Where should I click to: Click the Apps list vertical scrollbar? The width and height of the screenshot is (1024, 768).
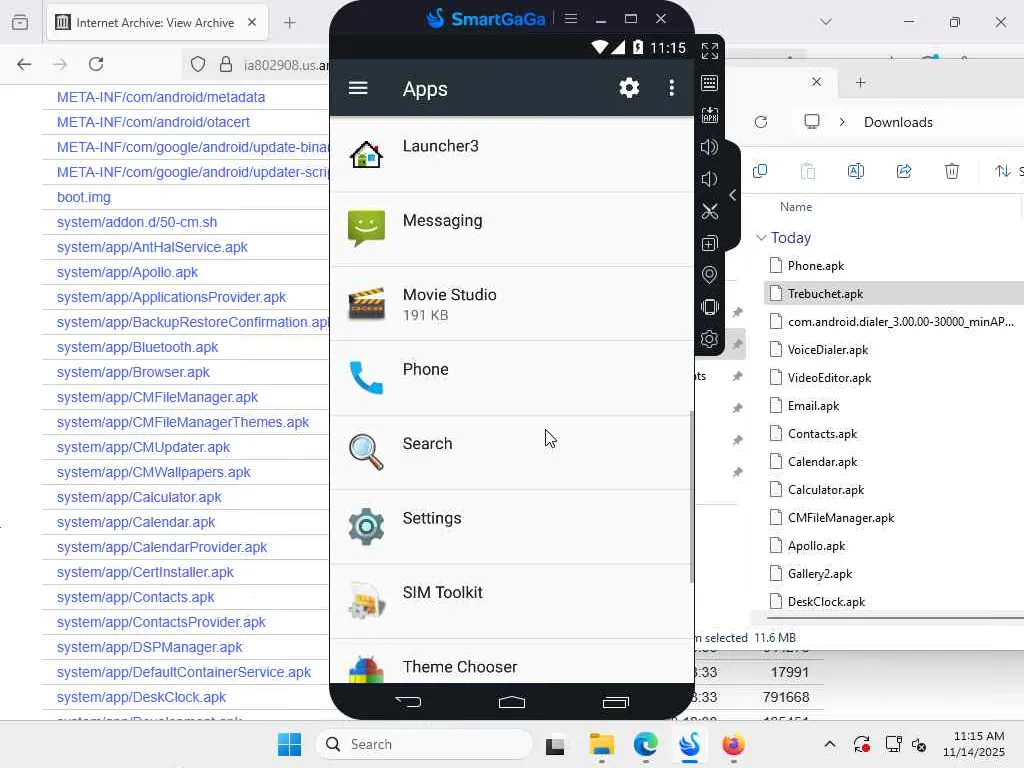[x=691, y=496]
